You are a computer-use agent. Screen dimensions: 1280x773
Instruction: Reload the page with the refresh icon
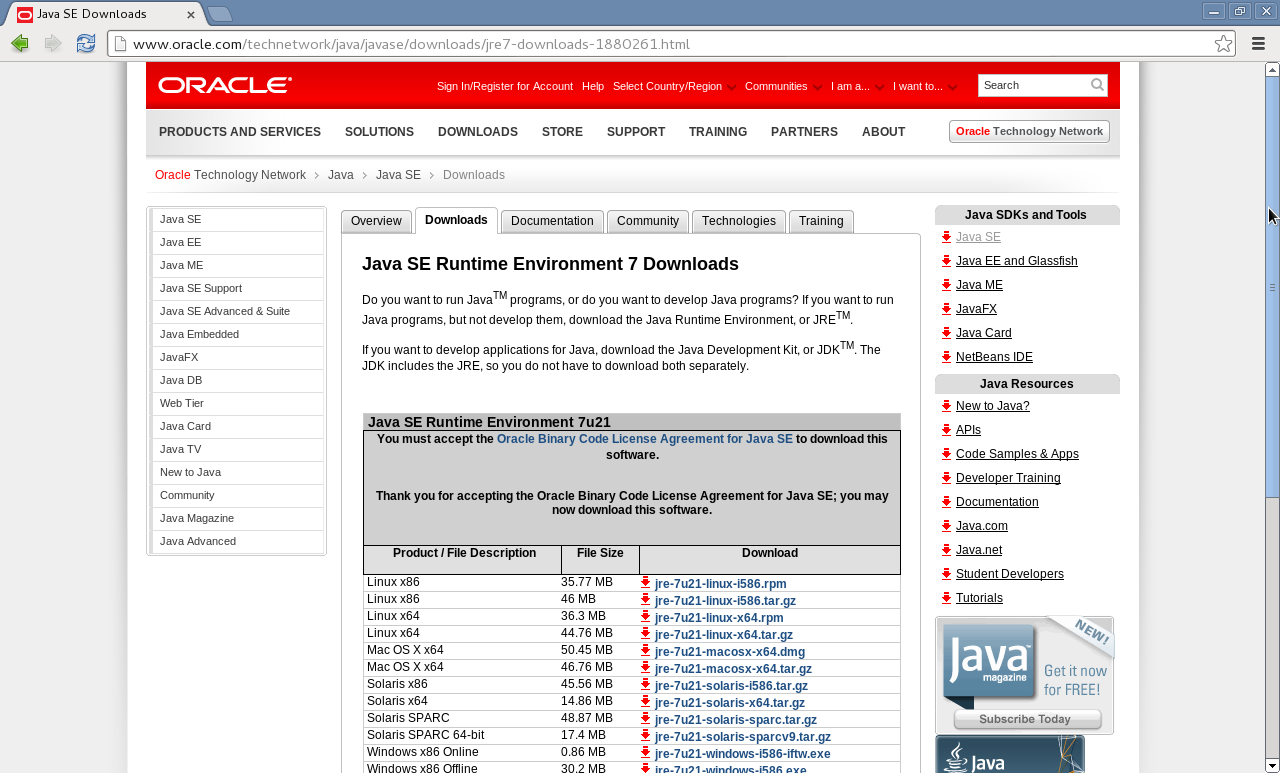pyautogui.click(x=86, y=43)
